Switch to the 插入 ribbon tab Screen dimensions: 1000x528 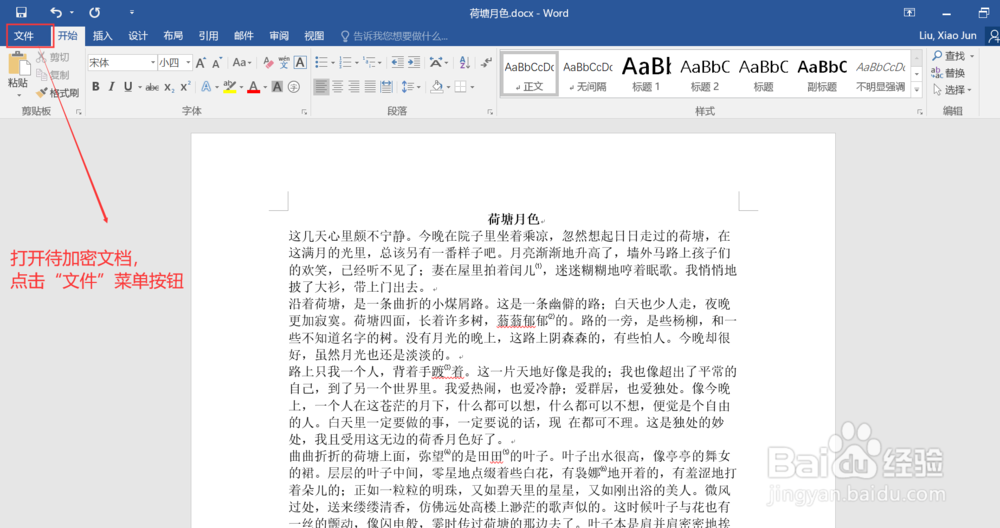point(102,36)
